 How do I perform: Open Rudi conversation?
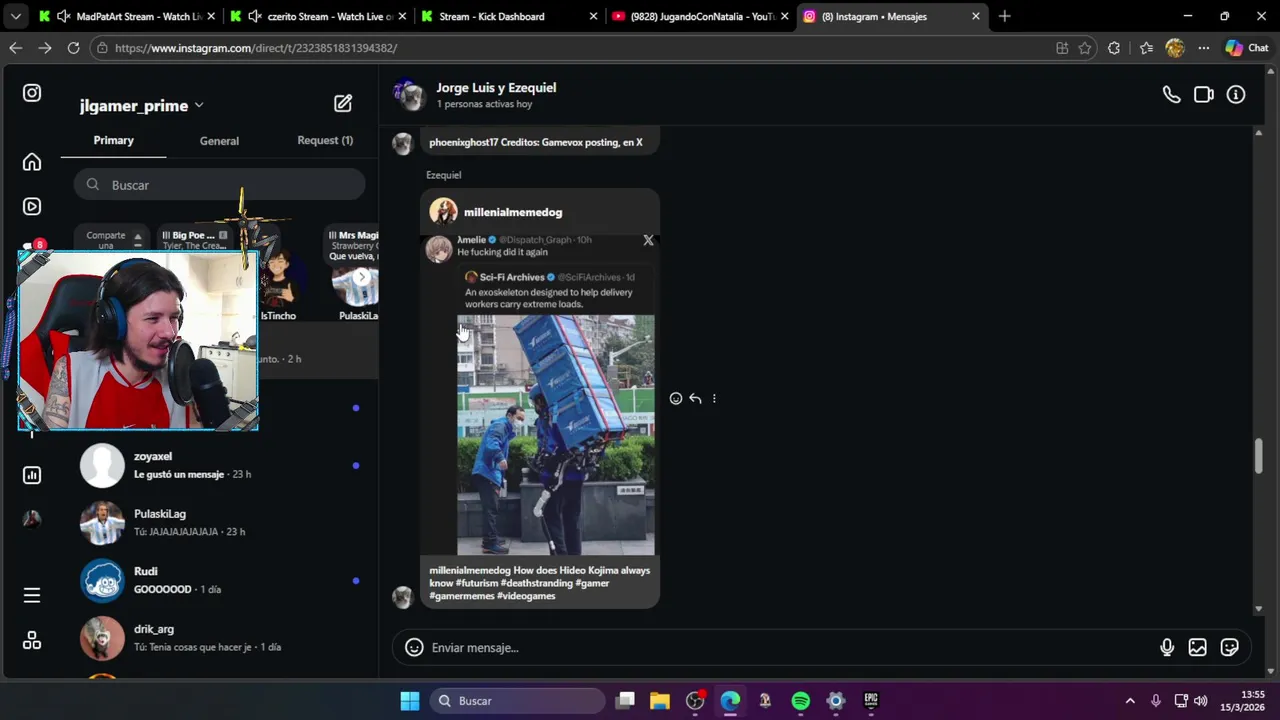219,581
